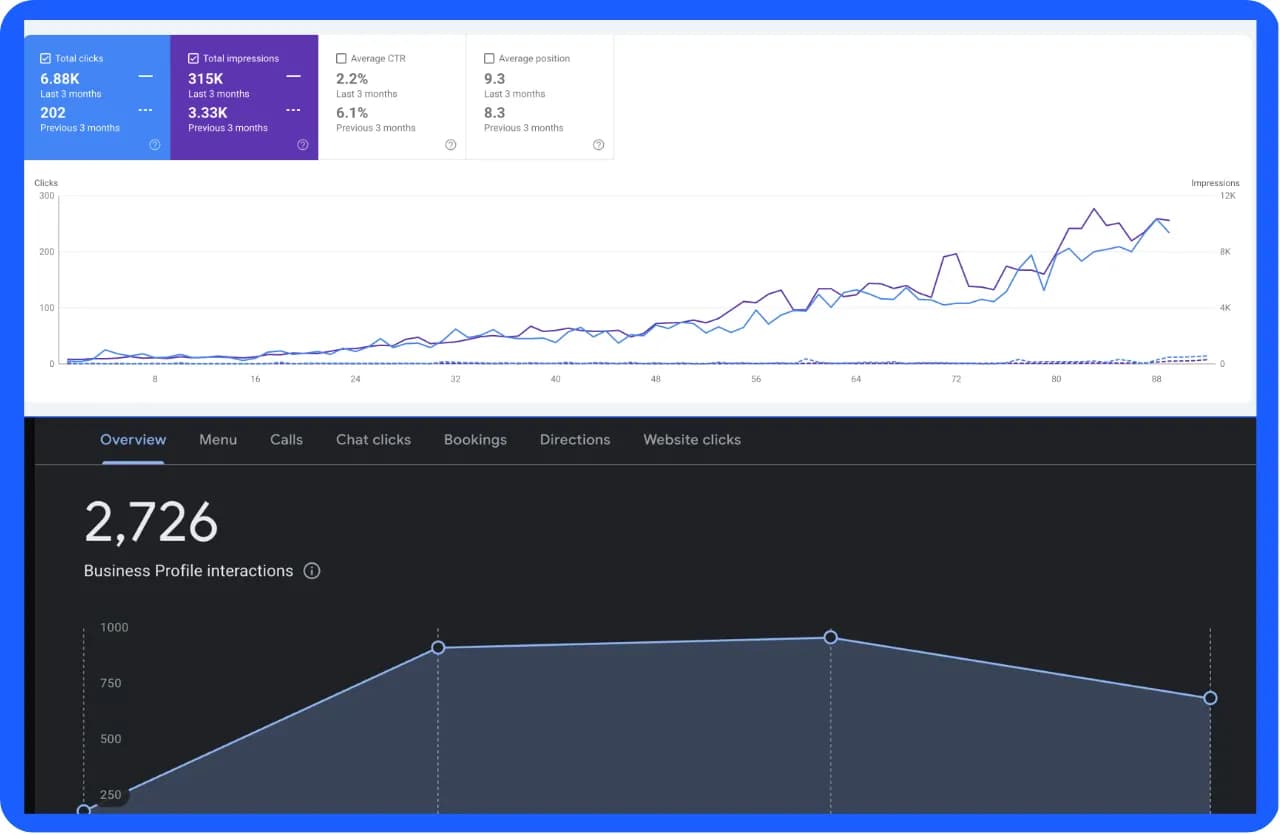Enable the Average position checkbox
This screenshot has width=1280, height=835.
490,59
